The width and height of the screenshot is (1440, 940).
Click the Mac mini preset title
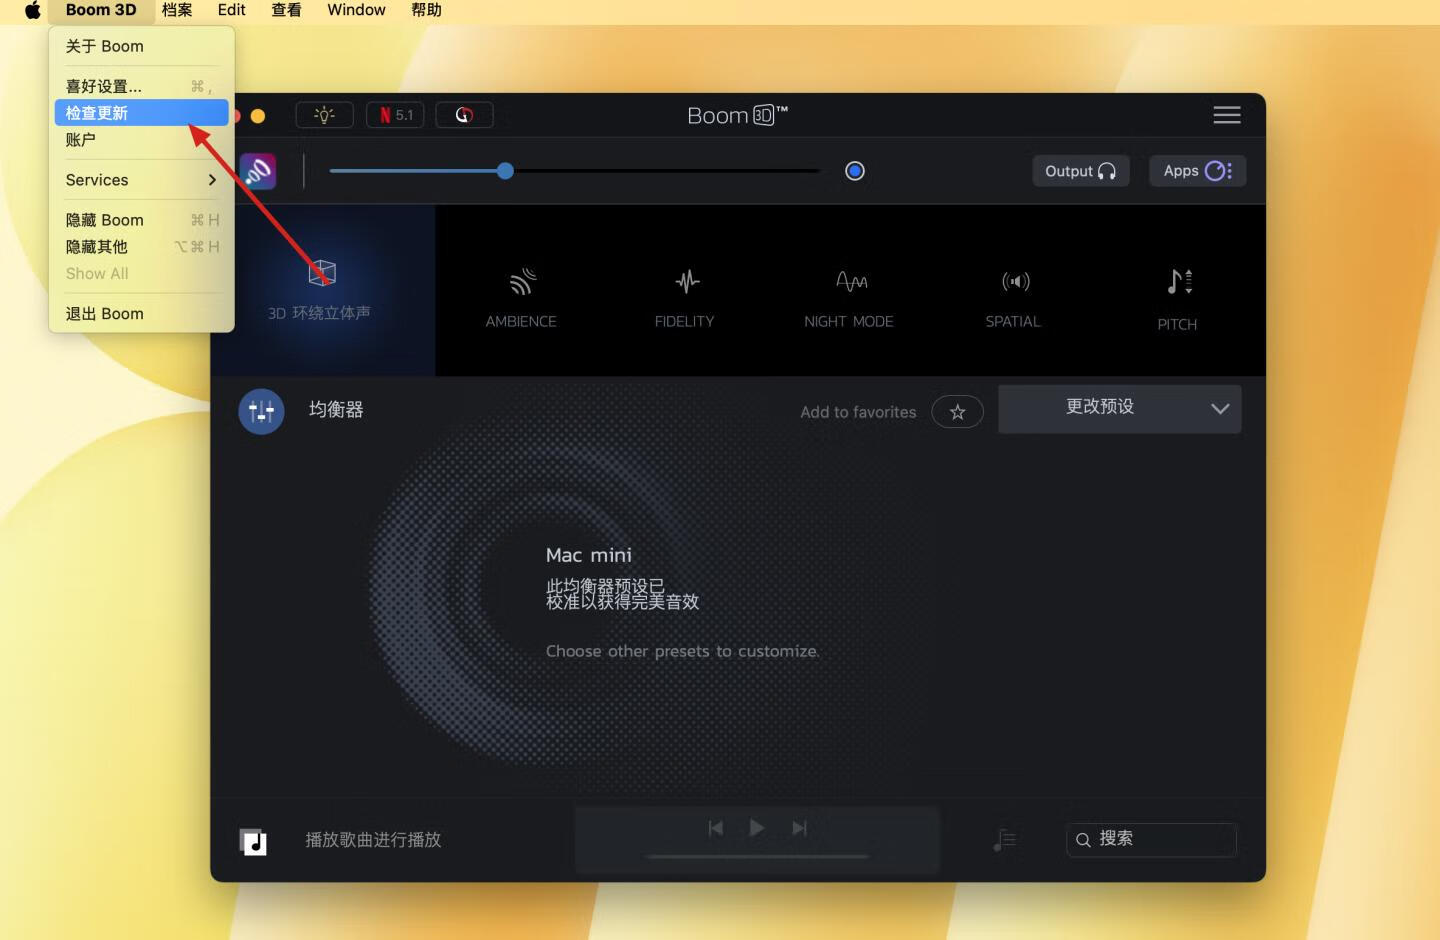[589, 555]
